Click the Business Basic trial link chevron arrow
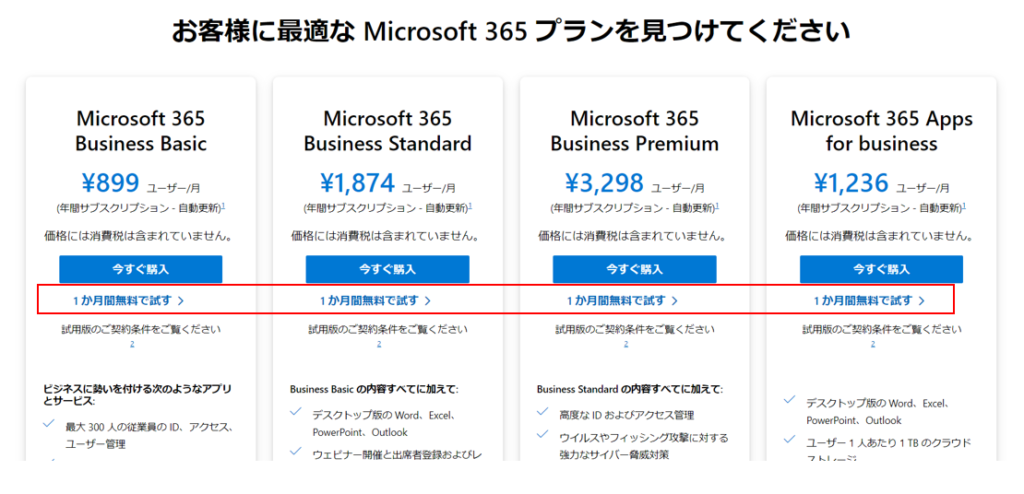This screenshot has width=1024, height=494. coord(181,301)
